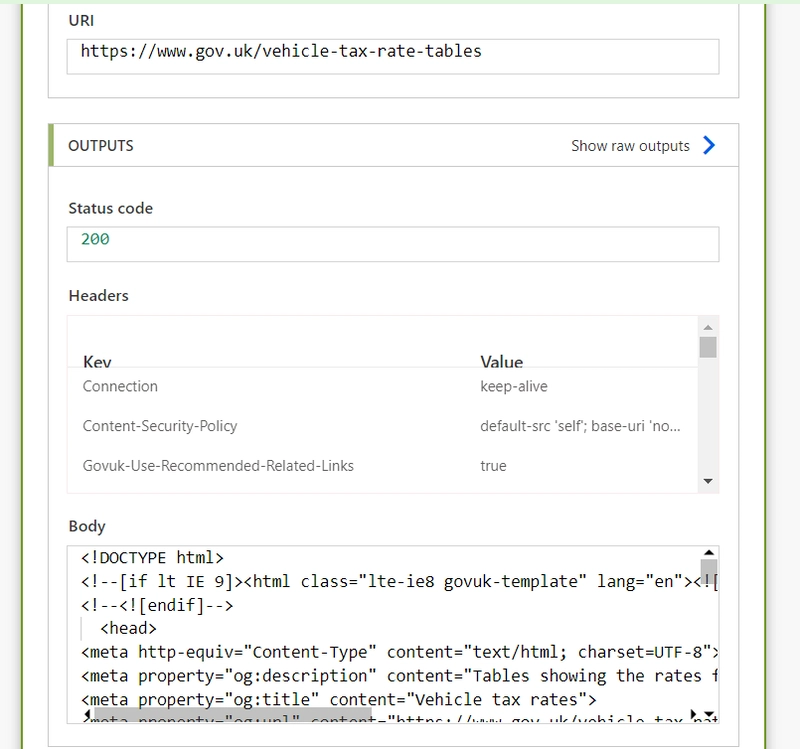Click the Headers scrollbar down arrow
Viewport: 800px width, 749px height.
point(708,481)
